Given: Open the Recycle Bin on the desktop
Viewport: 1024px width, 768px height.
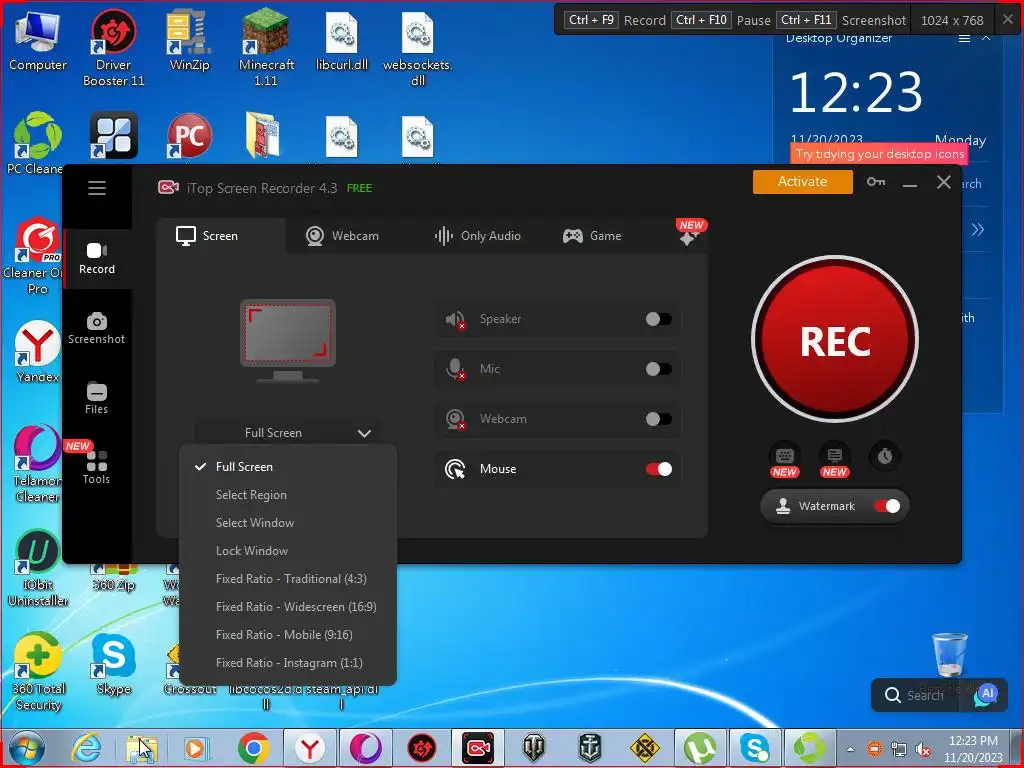Looking at the screenshot, I should (950, 656).
